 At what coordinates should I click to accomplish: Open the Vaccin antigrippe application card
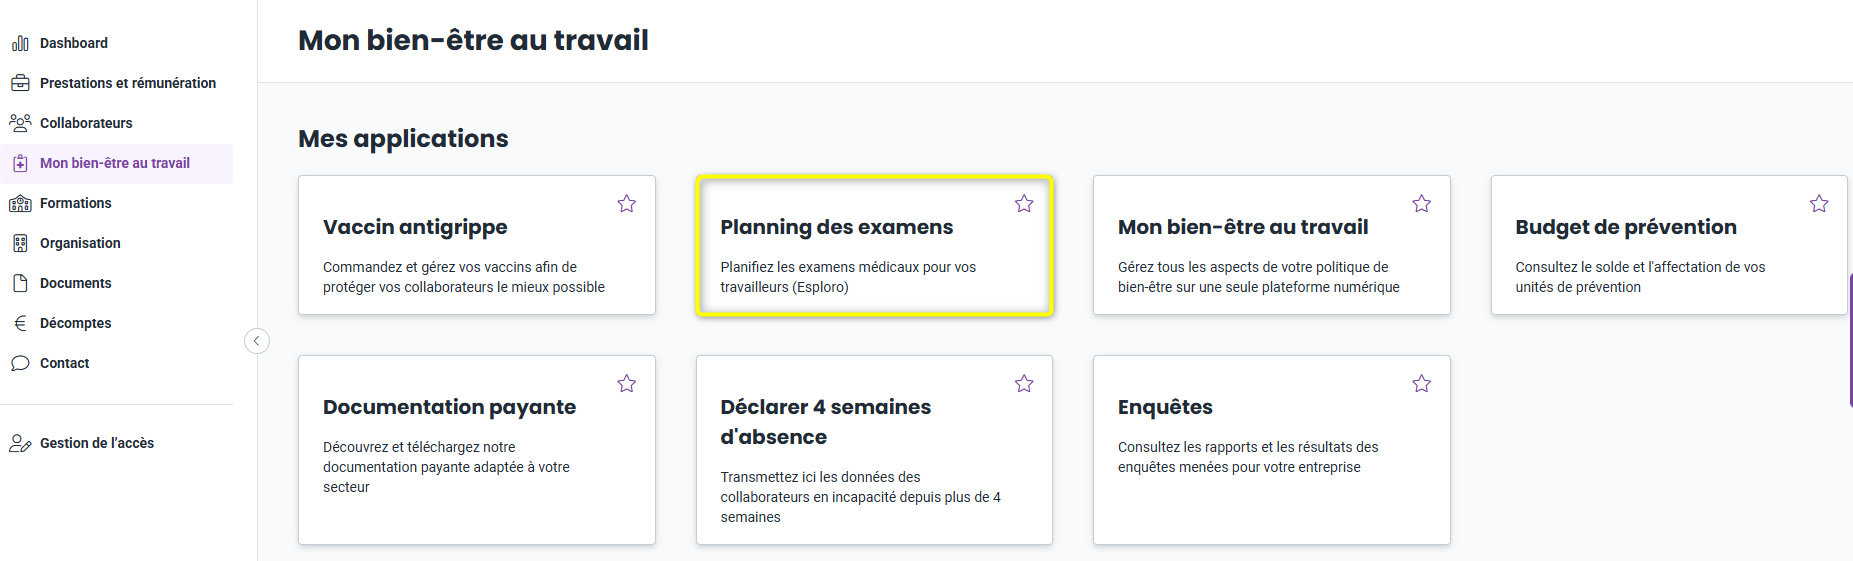(477, 245)
